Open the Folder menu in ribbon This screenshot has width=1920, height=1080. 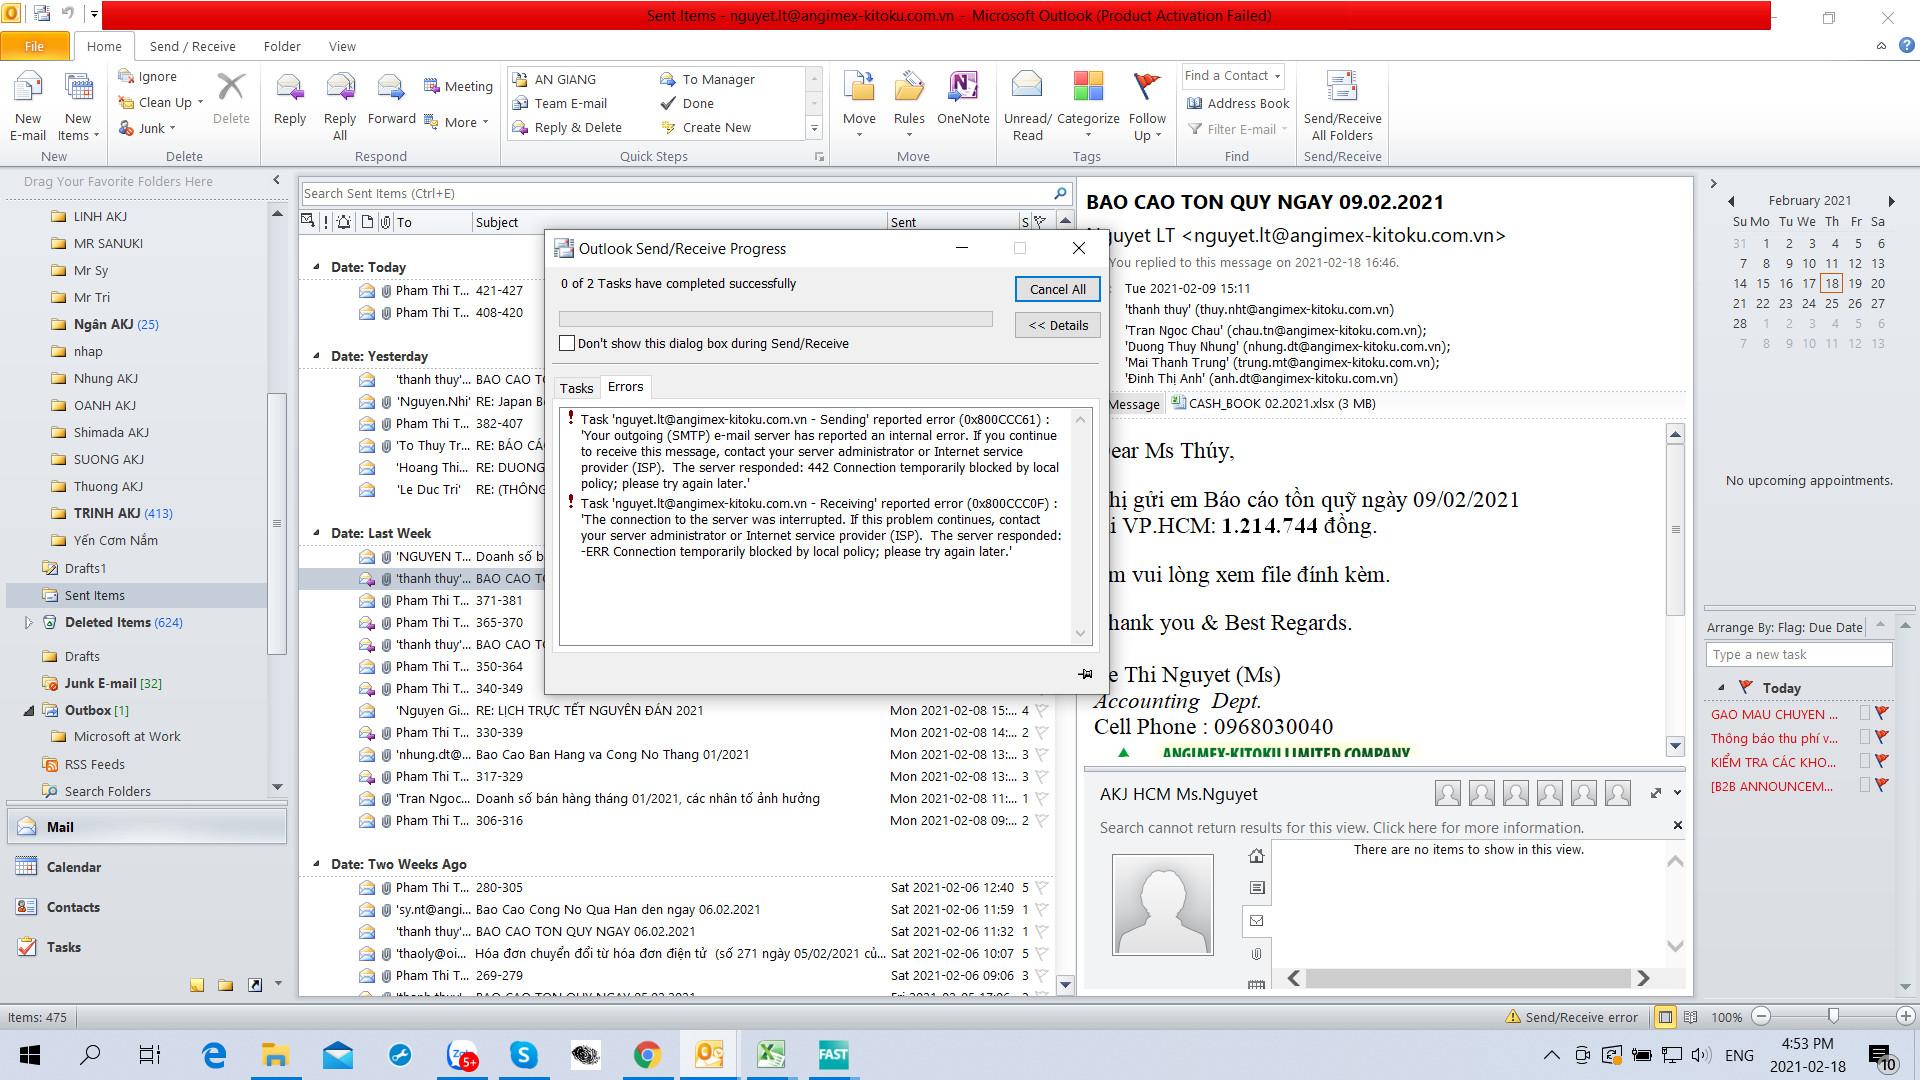(280, 45)
